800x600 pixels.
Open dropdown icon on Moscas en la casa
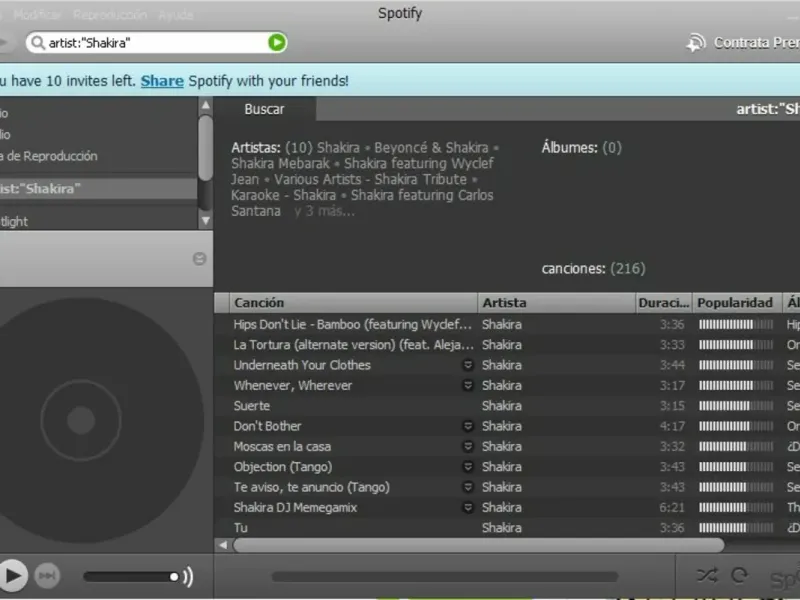click(x=467, y=446)
